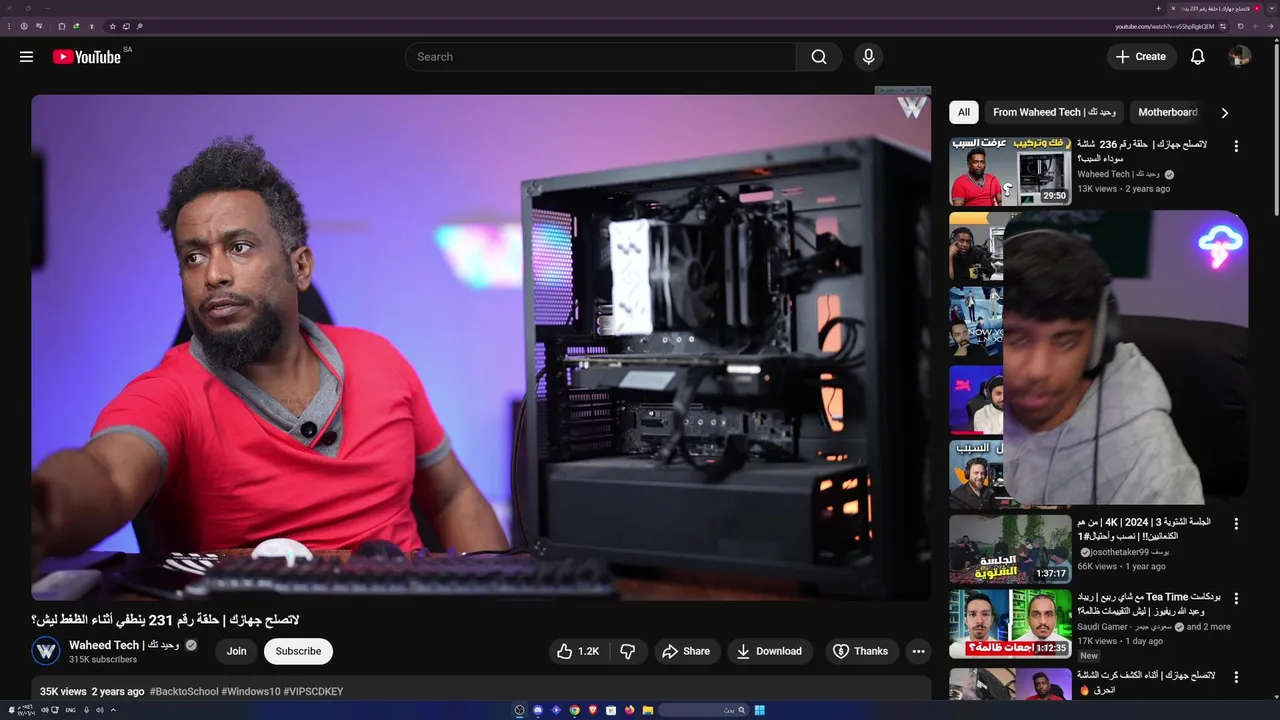Open the Tea Time podcast thumbnail
The height and width of the screenshot is (720, 1280).
tap(1010, 623)
